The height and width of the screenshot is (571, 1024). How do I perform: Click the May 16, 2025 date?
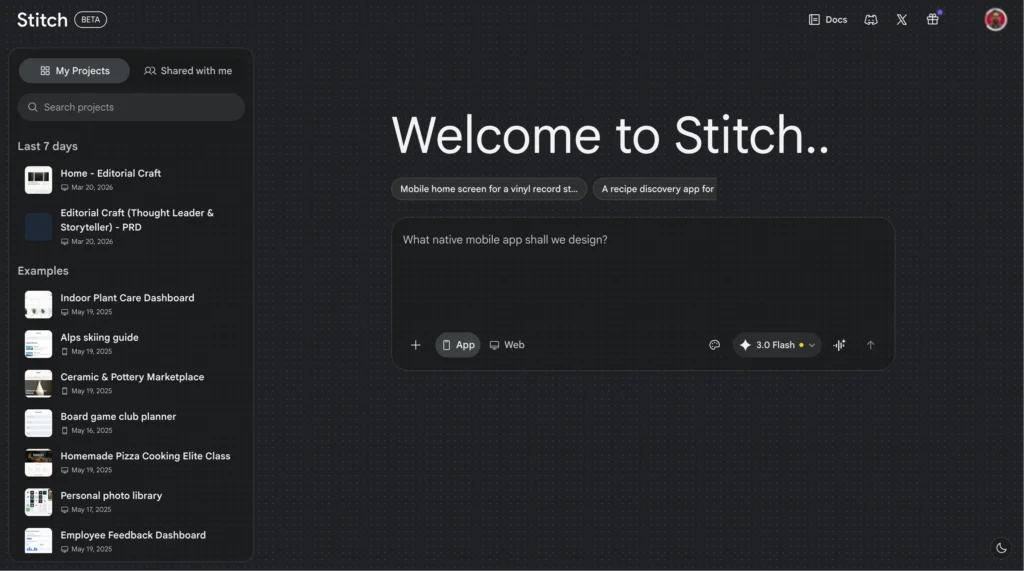coord(91,431)
